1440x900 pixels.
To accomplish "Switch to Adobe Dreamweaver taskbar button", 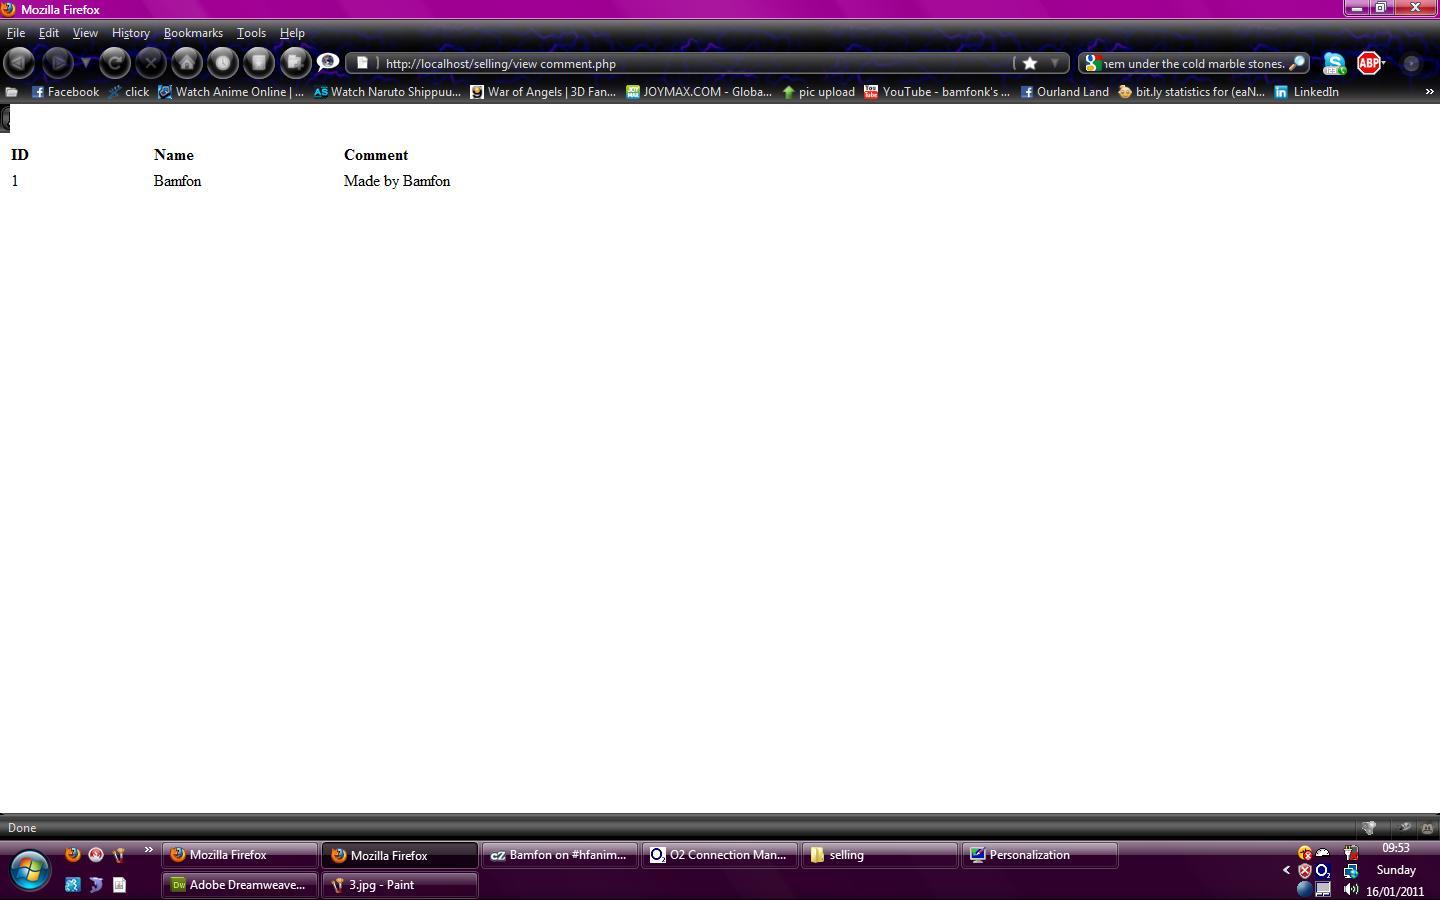I will 239,885.
